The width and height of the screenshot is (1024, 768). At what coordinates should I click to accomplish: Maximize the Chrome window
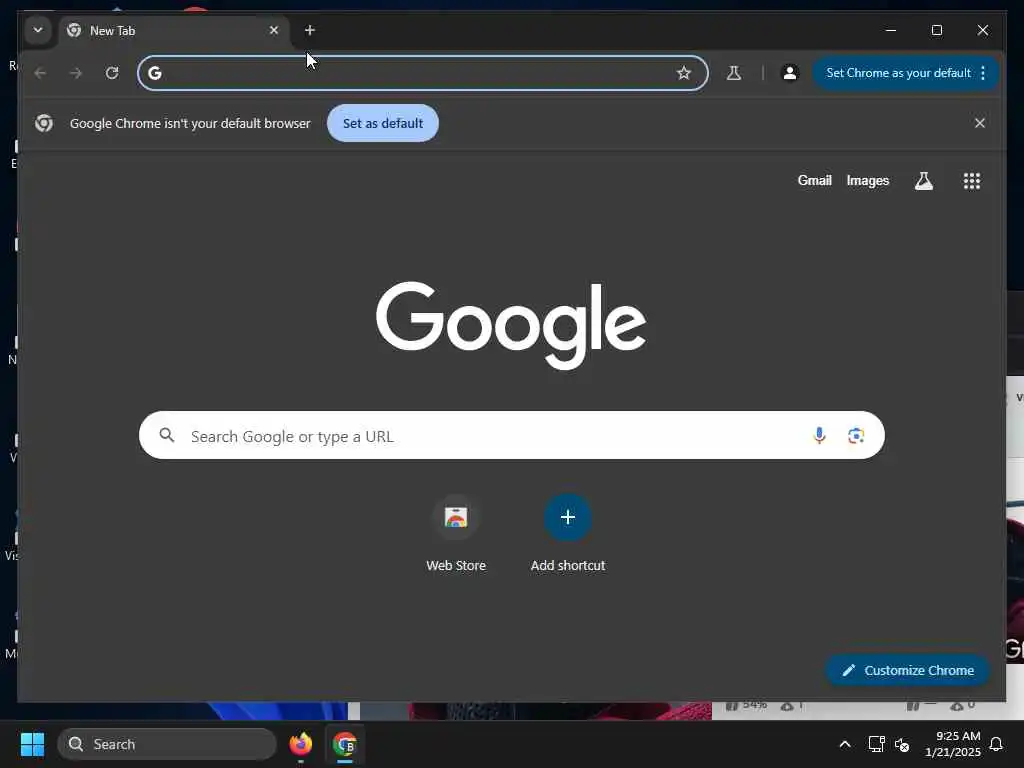pyautogui.click(x=936, y=30)
